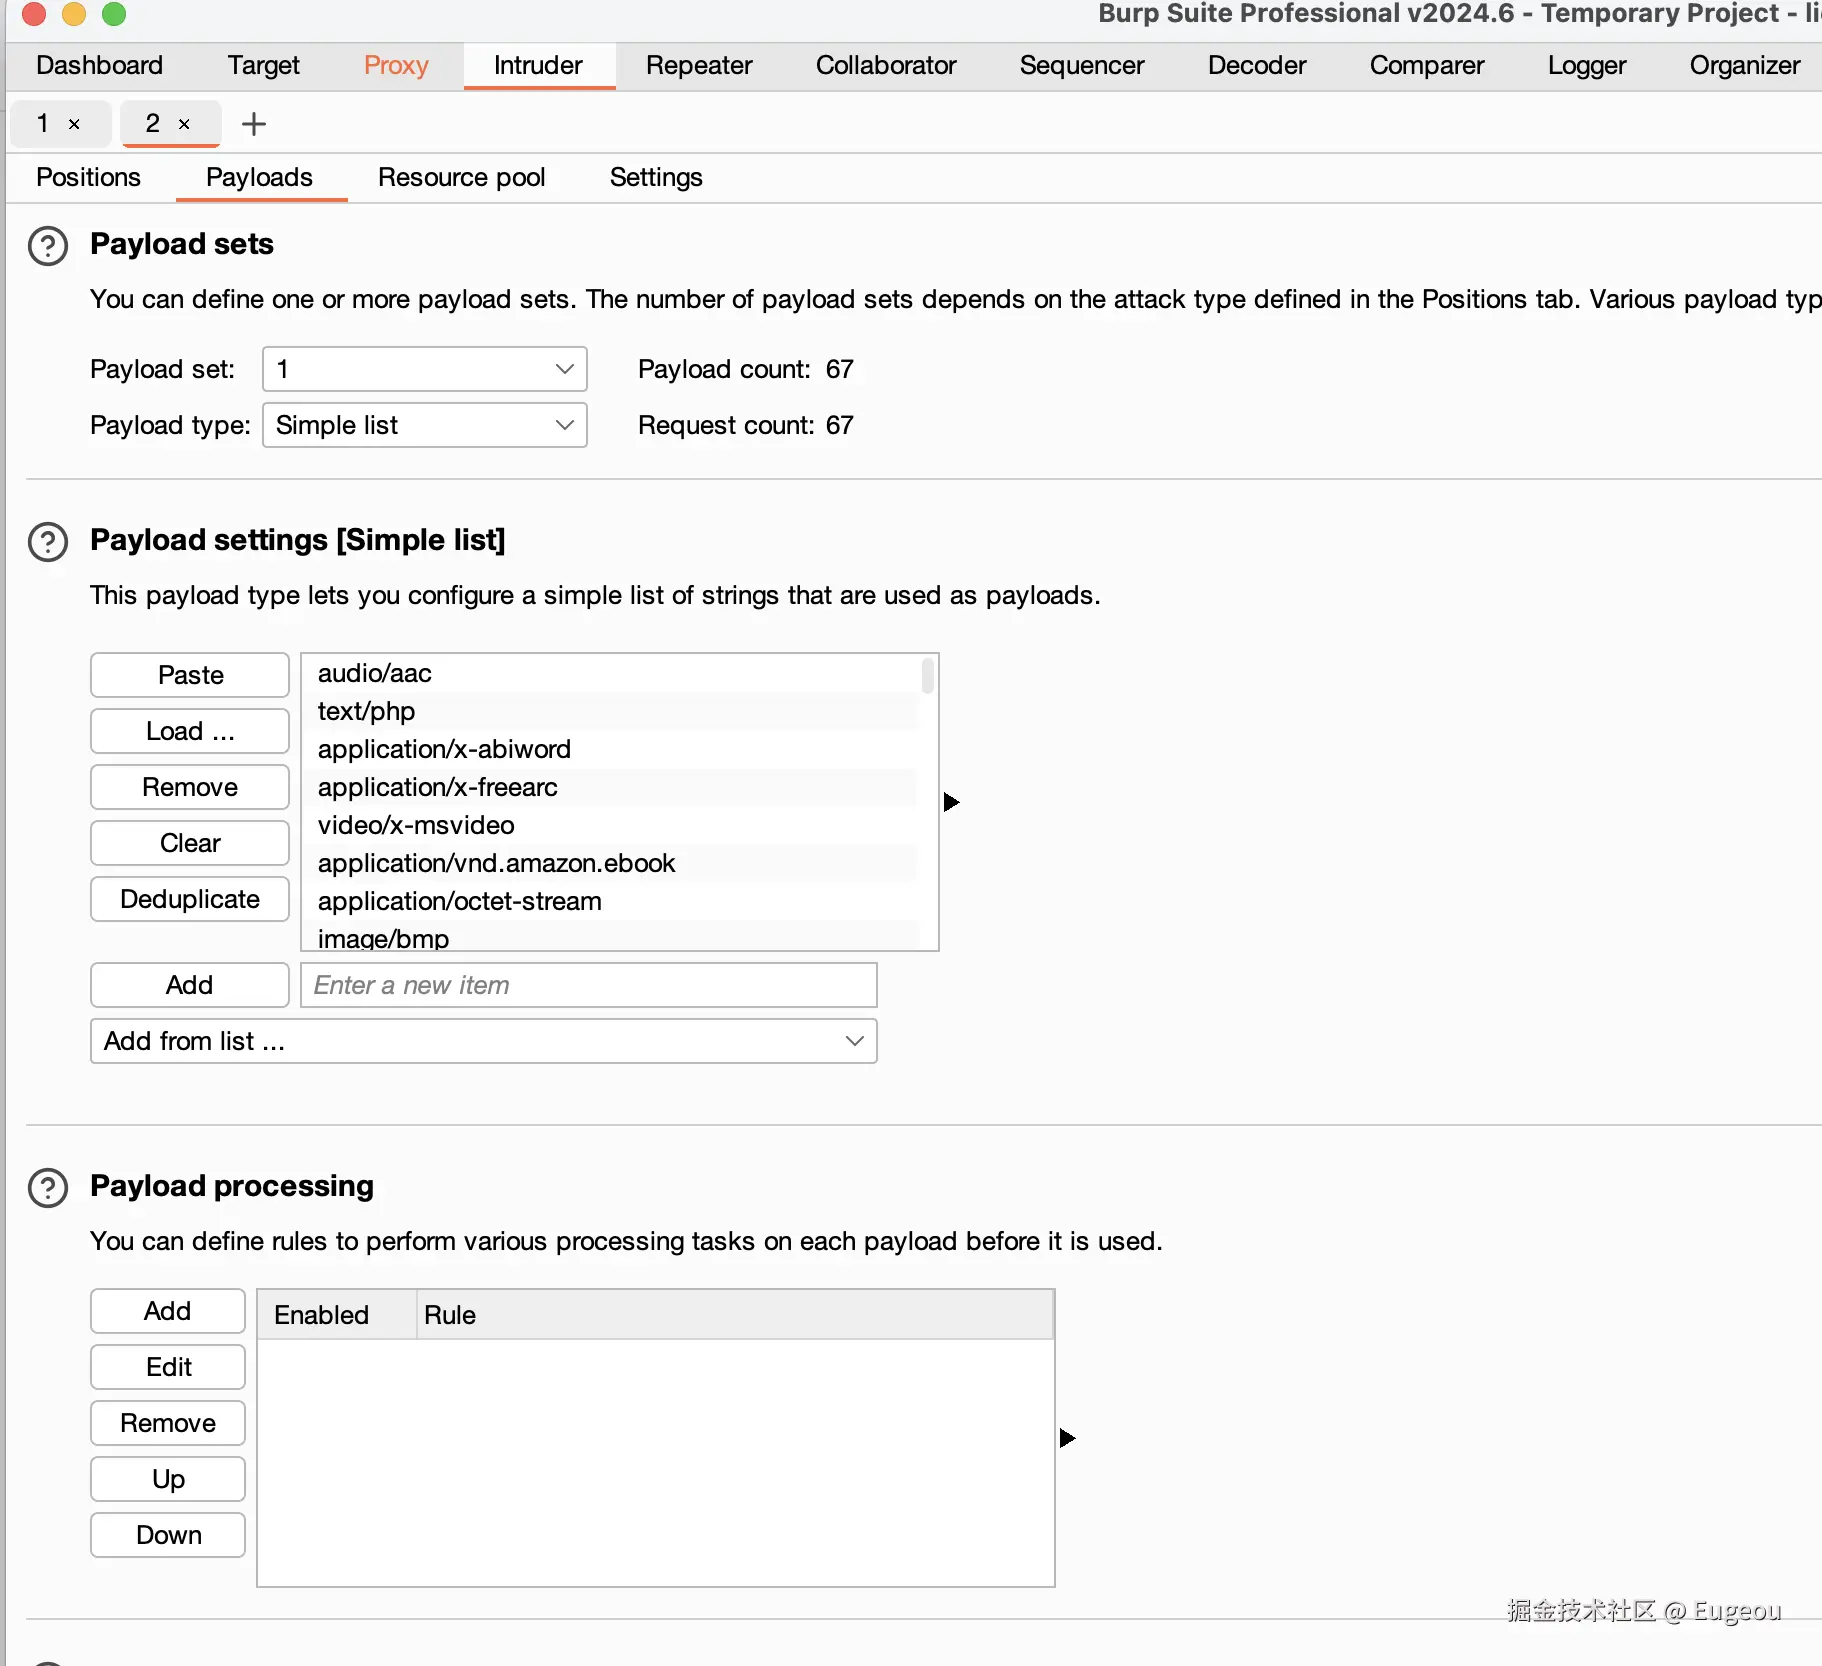Click the payload list scrollbar
1822x1666 pixels.
tap(928, 676)
